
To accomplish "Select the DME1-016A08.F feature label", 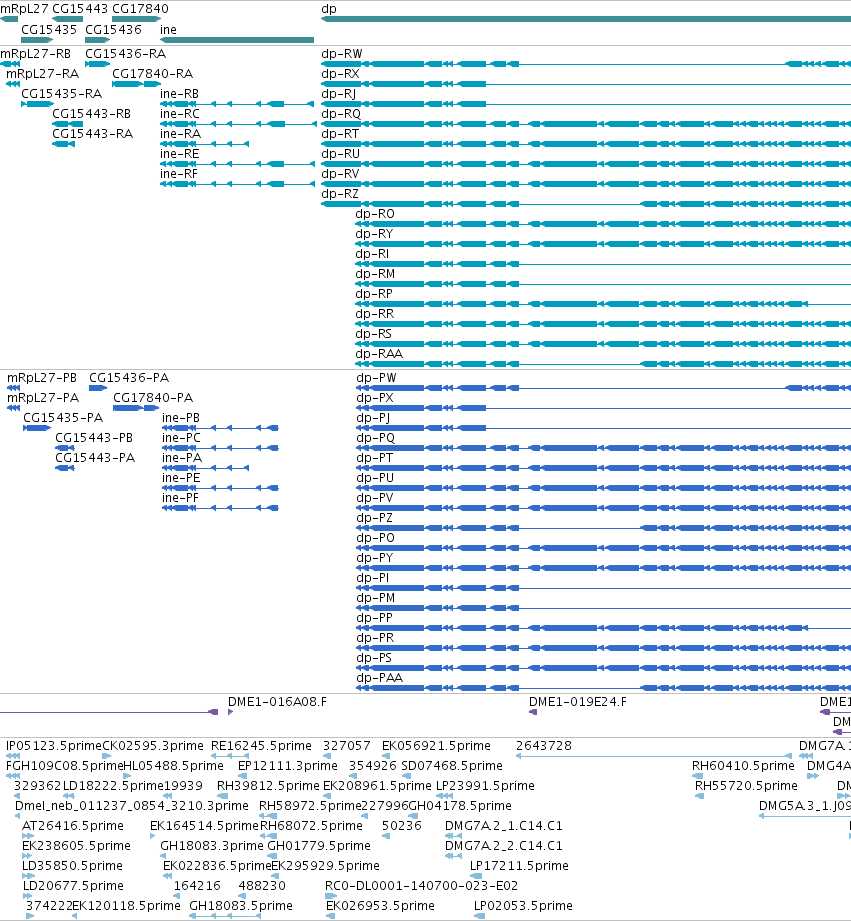I will click(x=277, y=702).
